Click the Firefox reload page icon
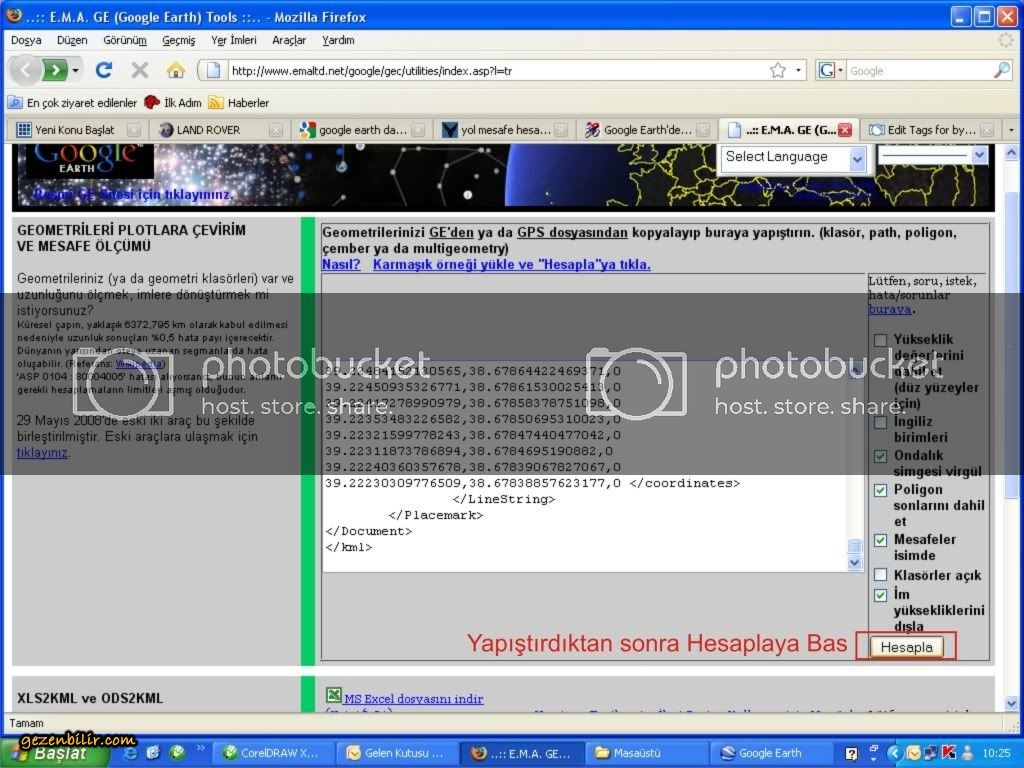Screen dimensions: 1024x768 (x=103, y=71)
